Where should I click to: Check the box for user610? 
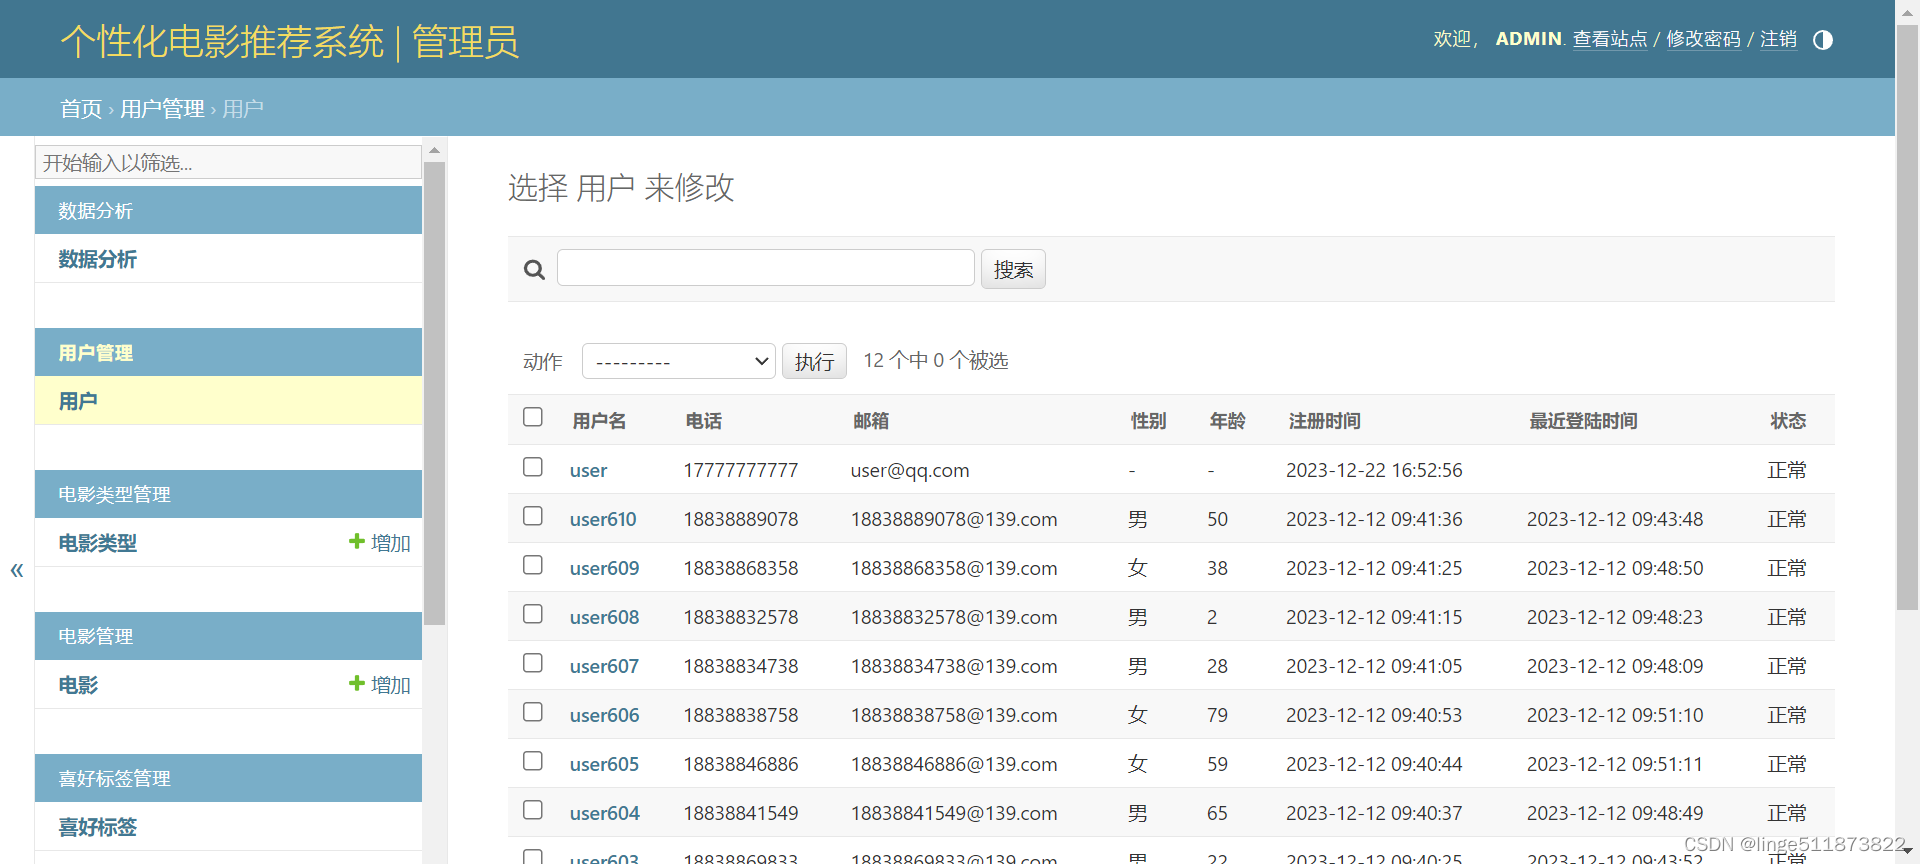(x=533, y=516)
